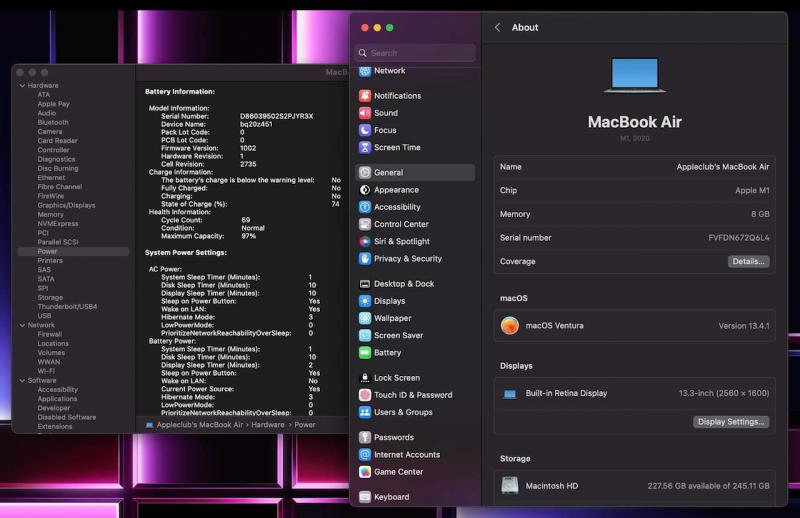Select NVMExpress in Hardware list
800x518 pixels.
point(58,224)
